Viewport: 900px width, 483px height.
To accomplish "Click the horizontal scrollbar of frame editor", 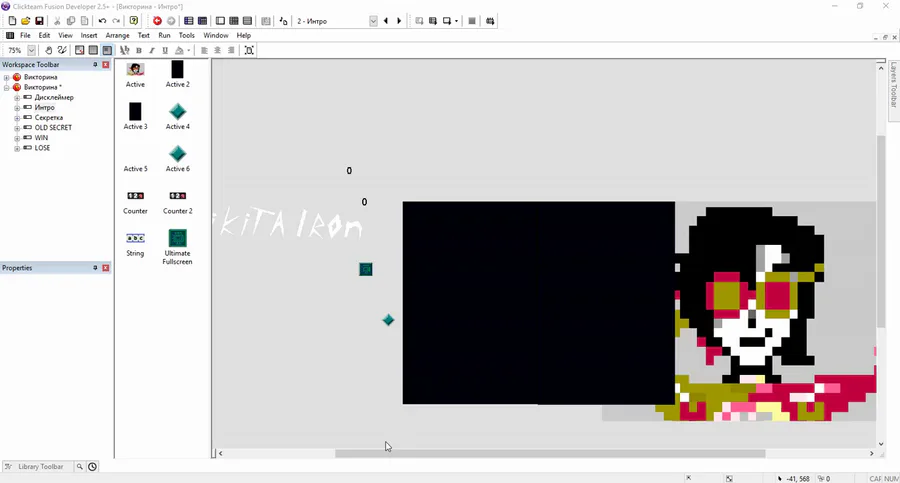I will click(550, 454).
